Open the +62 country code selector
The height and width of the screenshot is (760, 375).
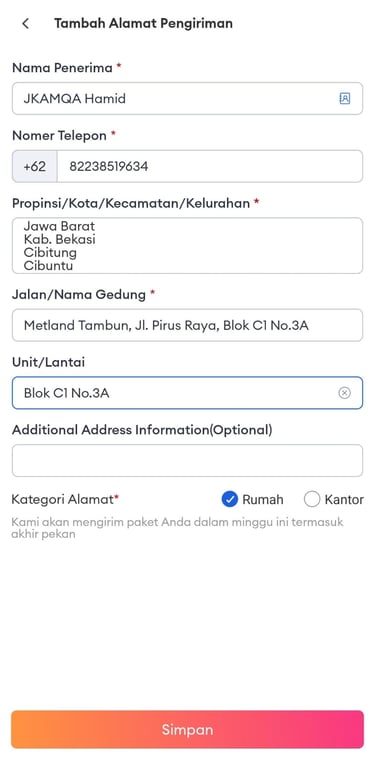[35, 166]
